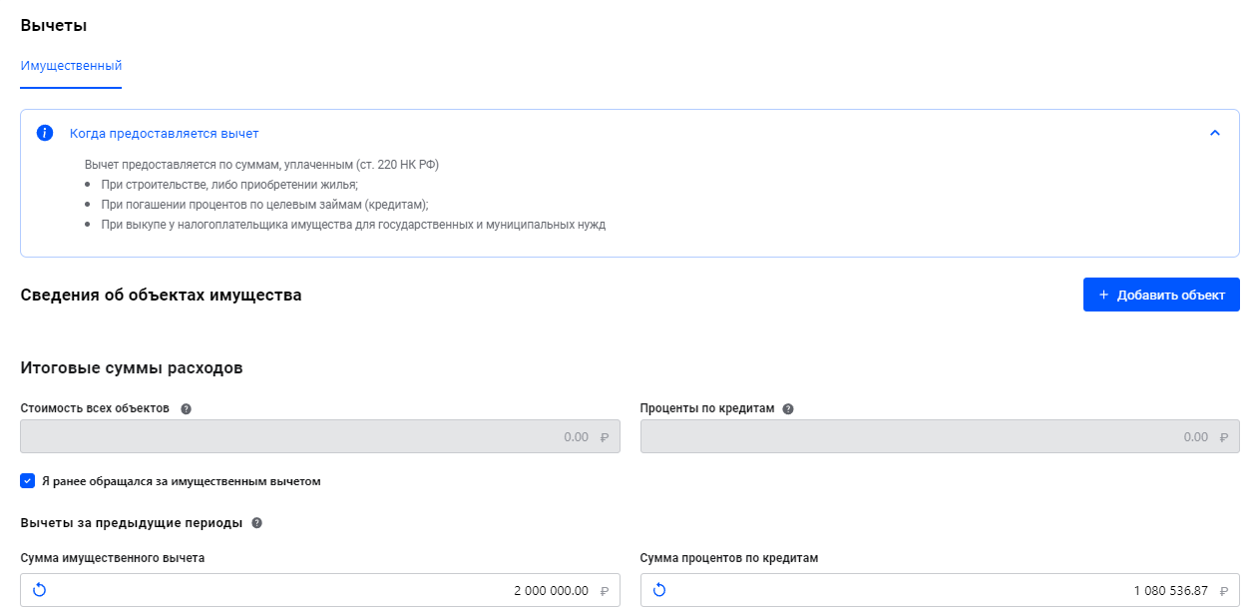Uncheck 'Я ранее обращался за имущественным вычетом' checkbox
The width and height of the screenshot is (1255, 616).
click(28, 481)
